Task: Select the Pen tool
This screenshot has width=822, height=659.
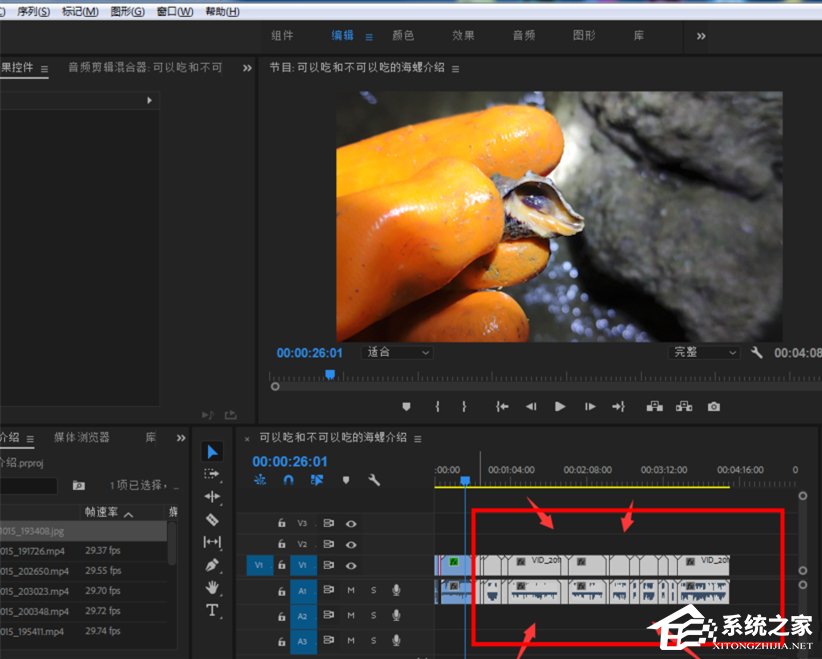Action: (x=212, y=565)
